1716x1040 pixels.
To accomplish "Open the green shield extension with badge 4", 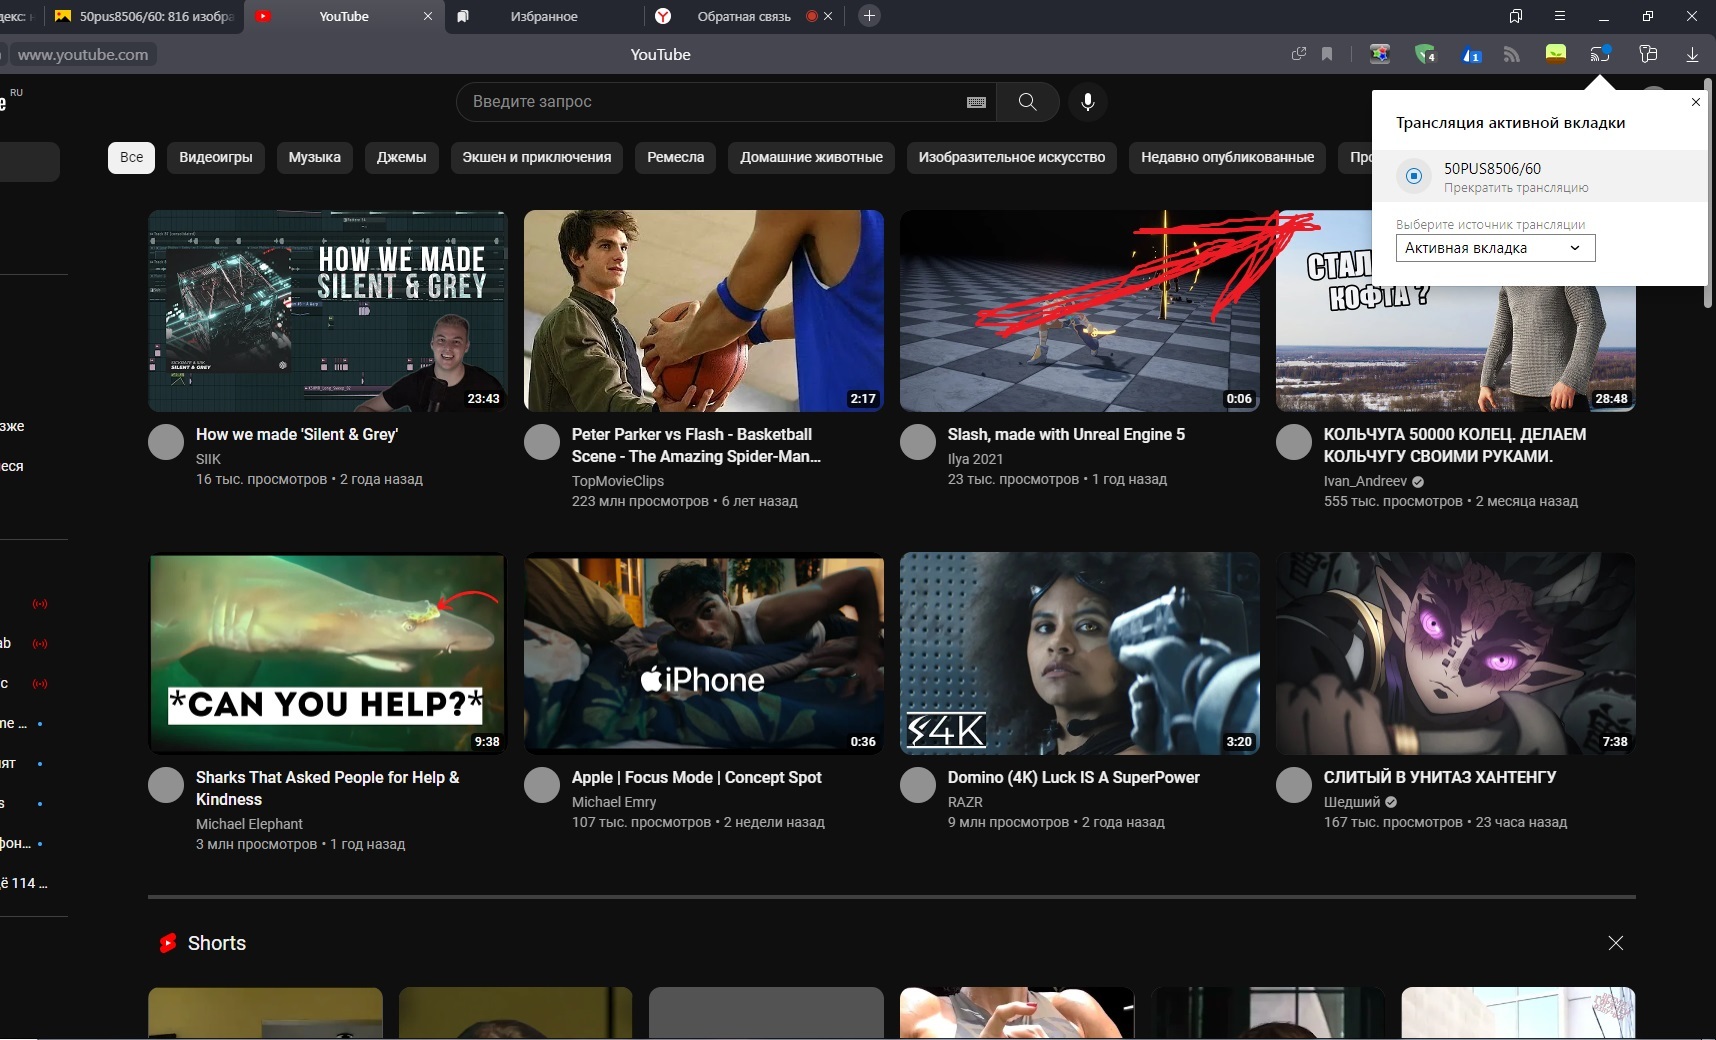I will click(1425, 54).
